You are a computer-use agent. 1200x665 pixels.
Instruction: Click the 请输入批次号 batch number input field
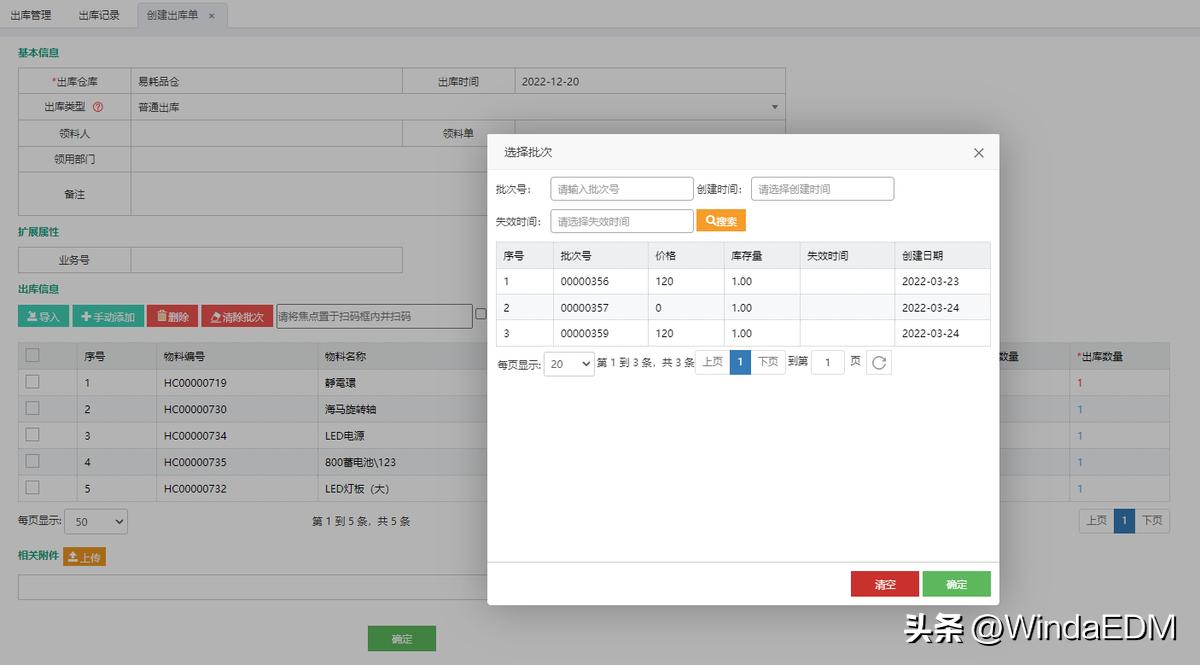tap(621, 188)
